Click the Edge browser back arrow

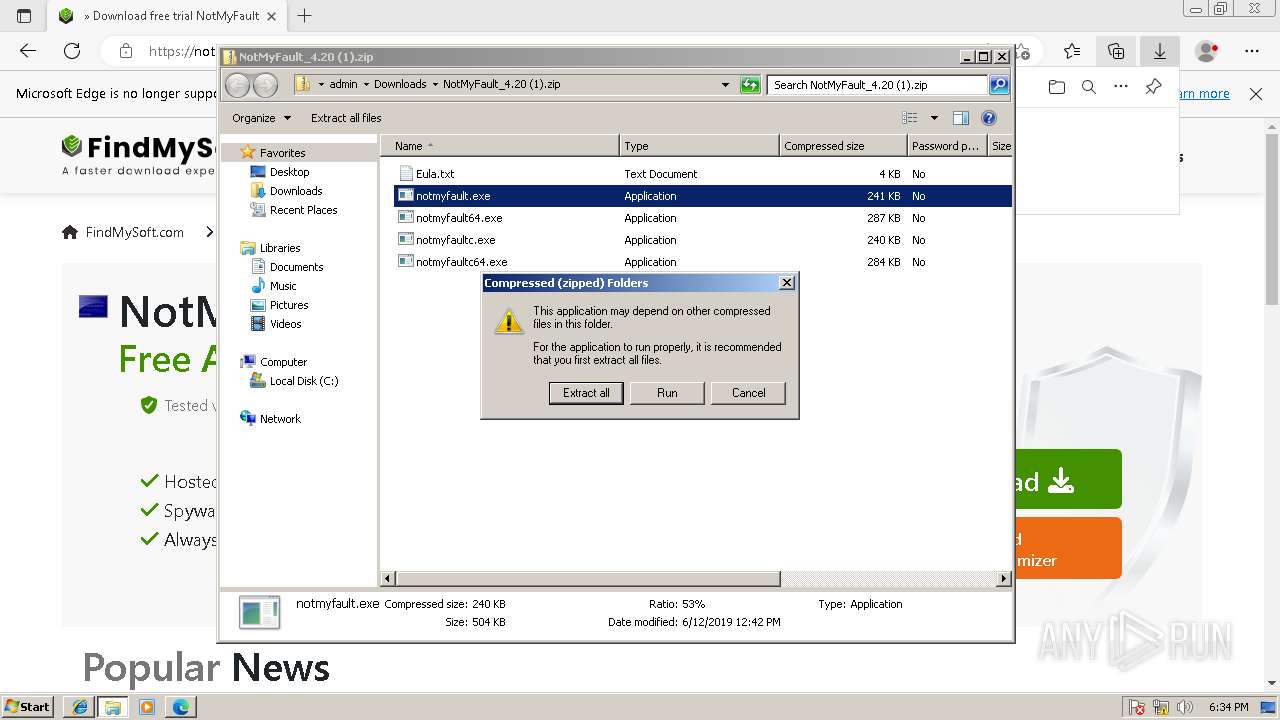tap(28, 51)
